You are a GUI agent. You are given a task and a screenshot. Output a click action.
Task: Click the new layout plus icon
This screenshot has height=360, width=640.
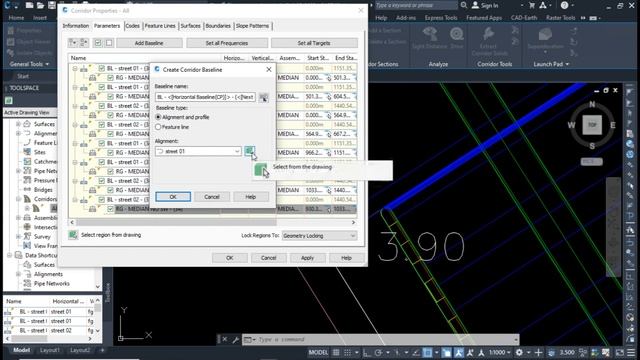click(x=102, y=350)
